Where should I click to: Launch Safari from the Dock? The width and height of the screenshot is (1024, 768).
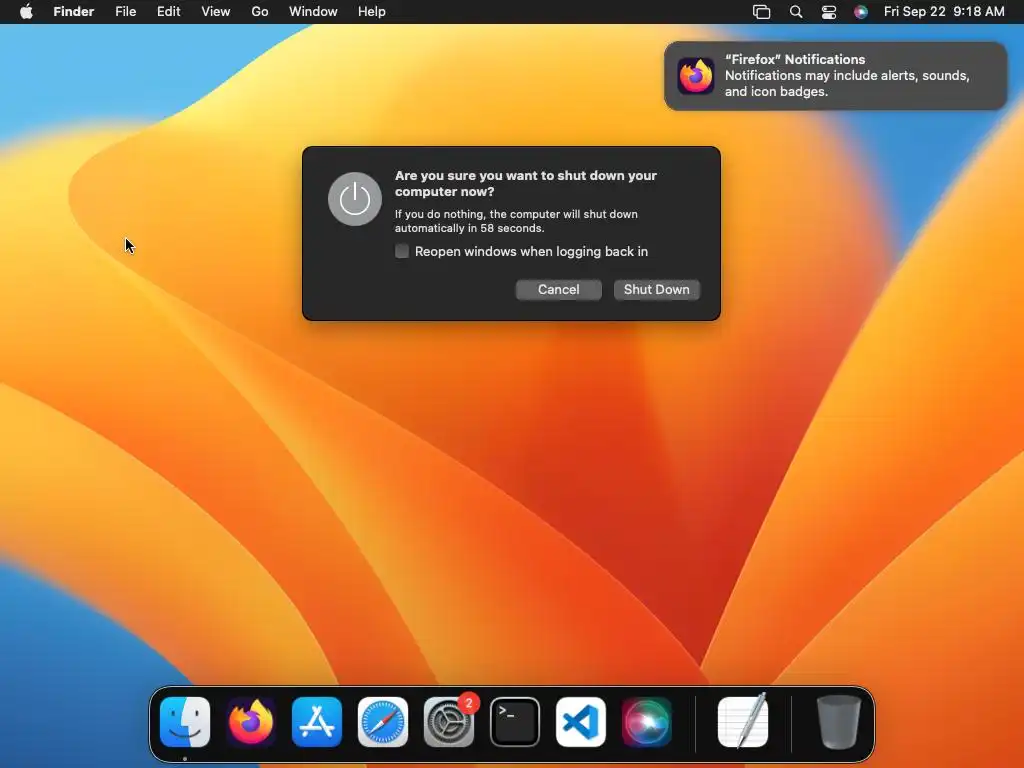tap(383, 722)
